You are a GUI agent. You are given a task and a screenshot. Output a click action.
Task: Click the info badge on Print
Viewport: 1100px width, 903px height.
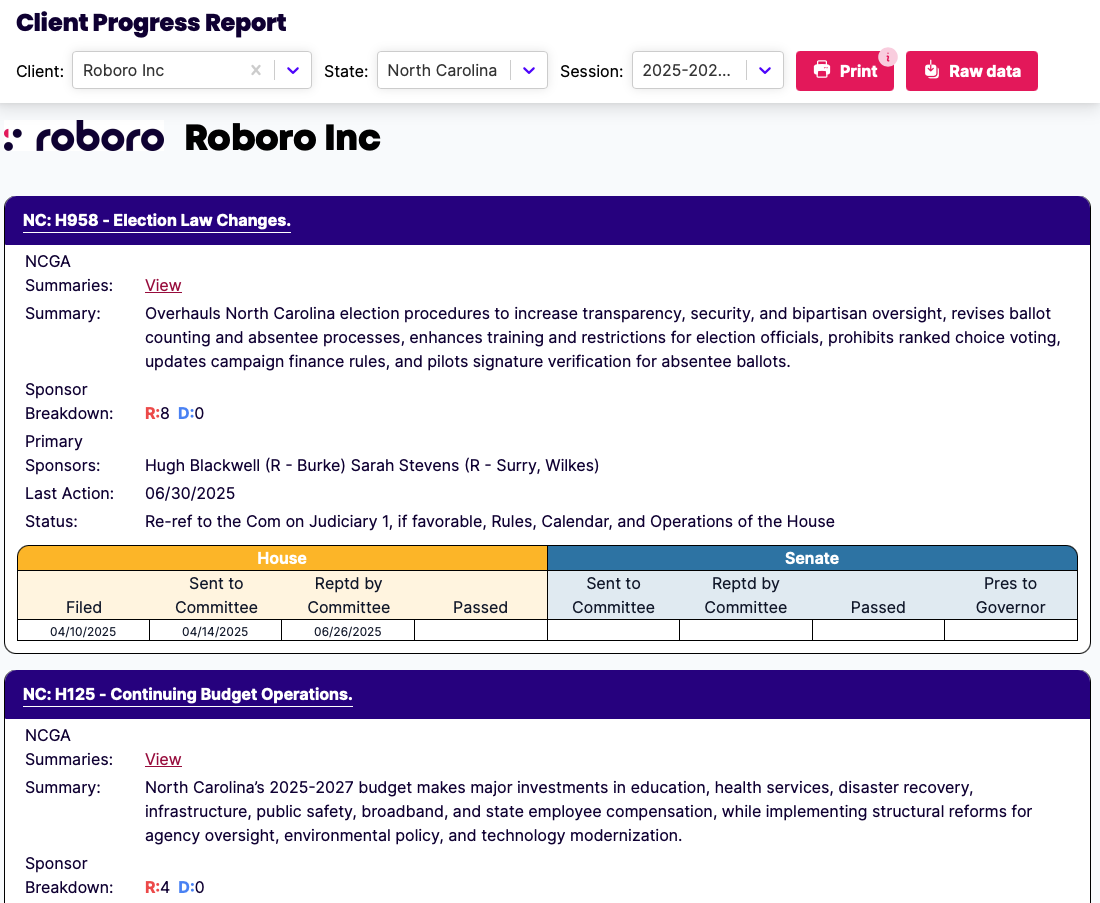point(887,58)
